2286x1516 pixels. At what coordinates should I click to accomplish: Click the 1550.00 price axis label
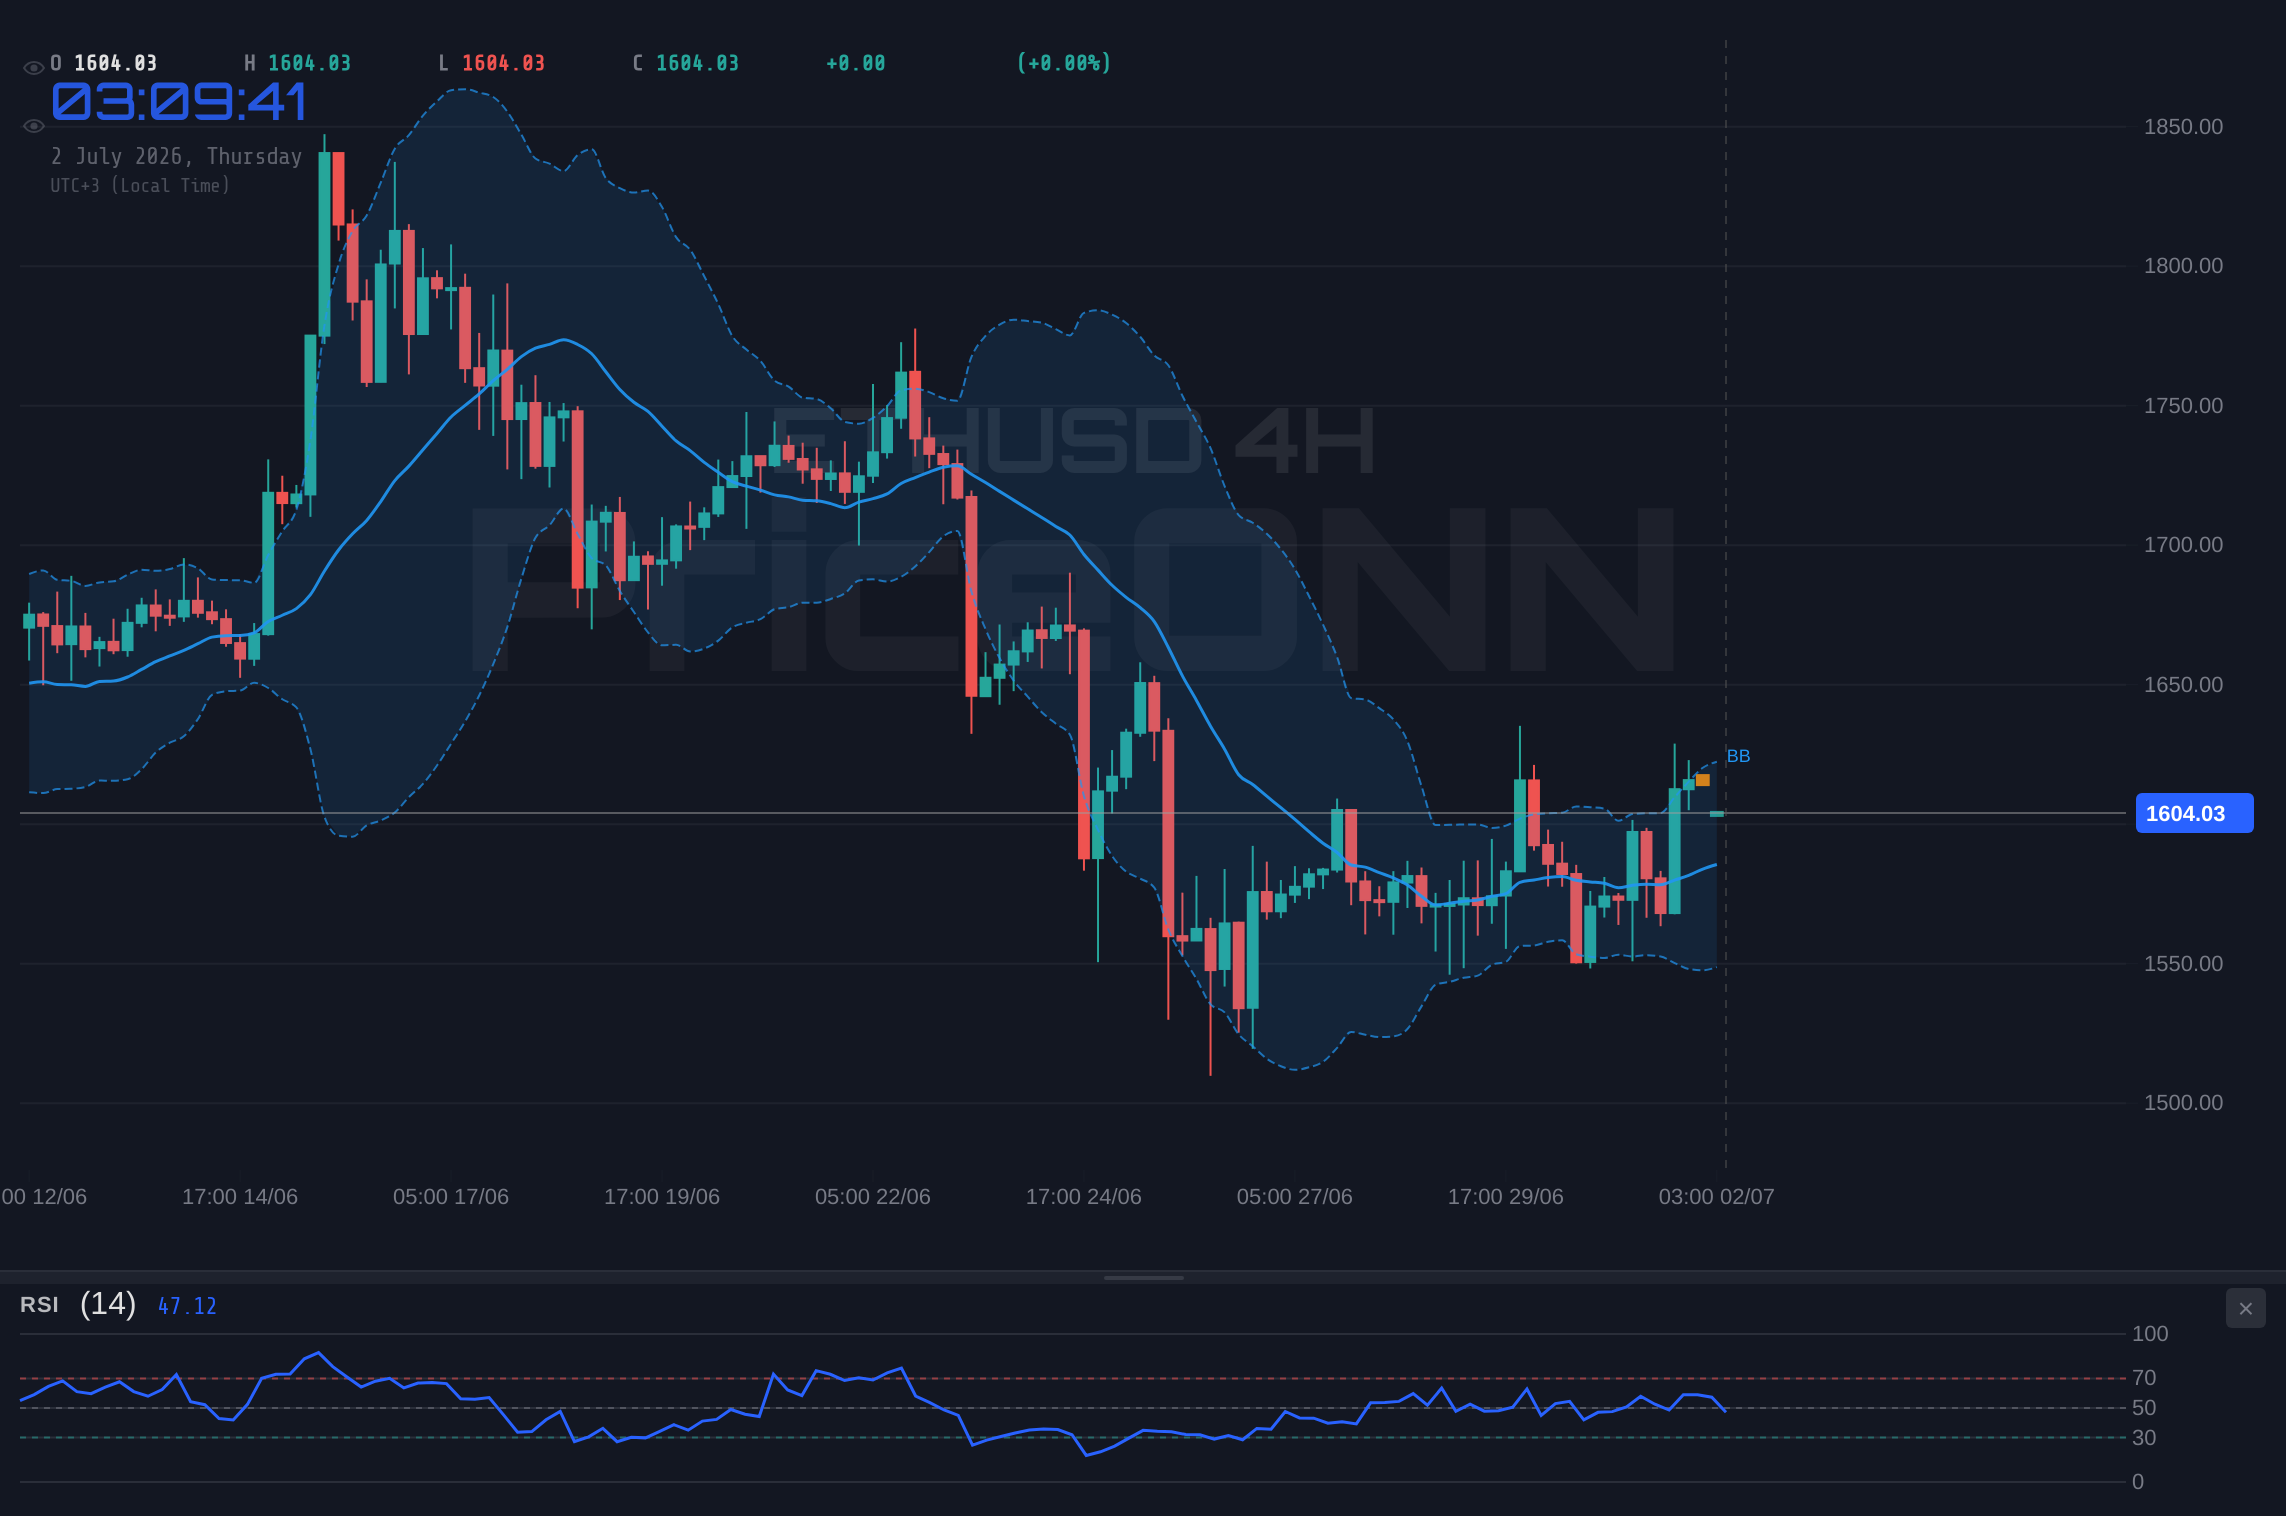pyautogui.click(x=2183, y=964)
